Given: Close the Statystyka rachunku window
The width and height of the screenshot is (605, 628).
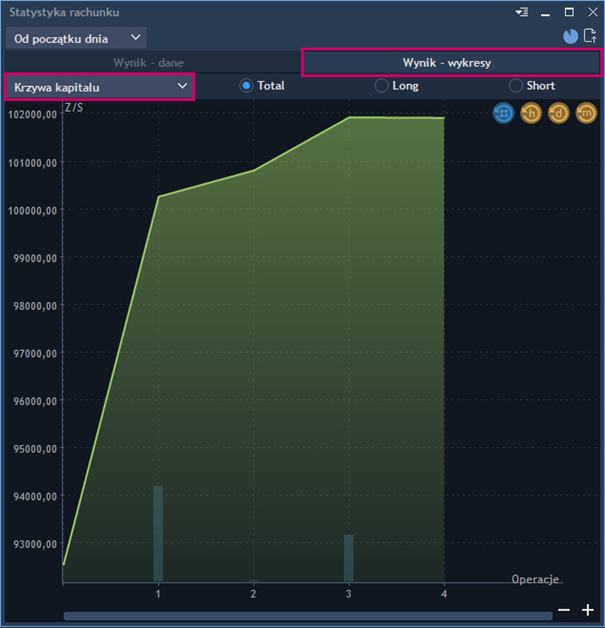Looking at the screenshot, I should pos(591,12).
